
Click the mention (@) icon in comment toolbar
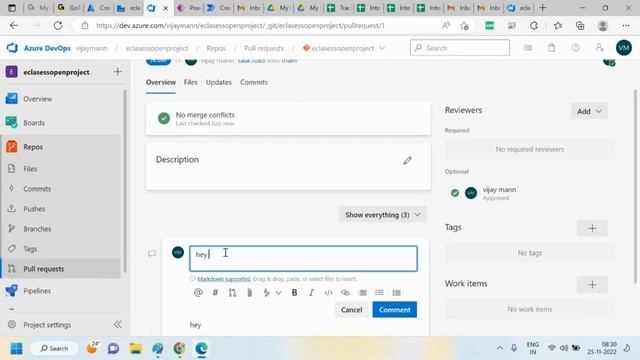click(198, 292)
